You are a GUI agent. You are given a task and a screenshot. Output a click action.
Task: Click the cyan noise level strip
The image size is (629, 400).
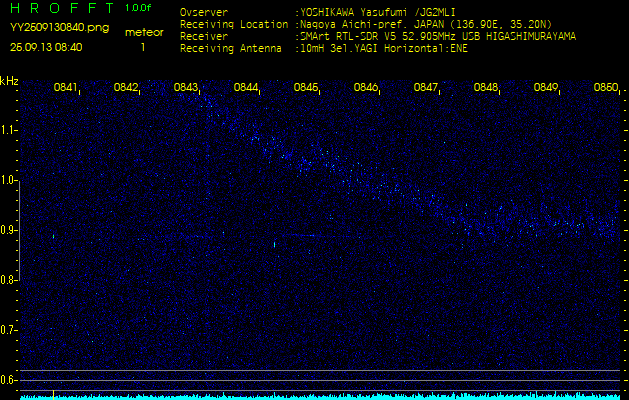314,396
